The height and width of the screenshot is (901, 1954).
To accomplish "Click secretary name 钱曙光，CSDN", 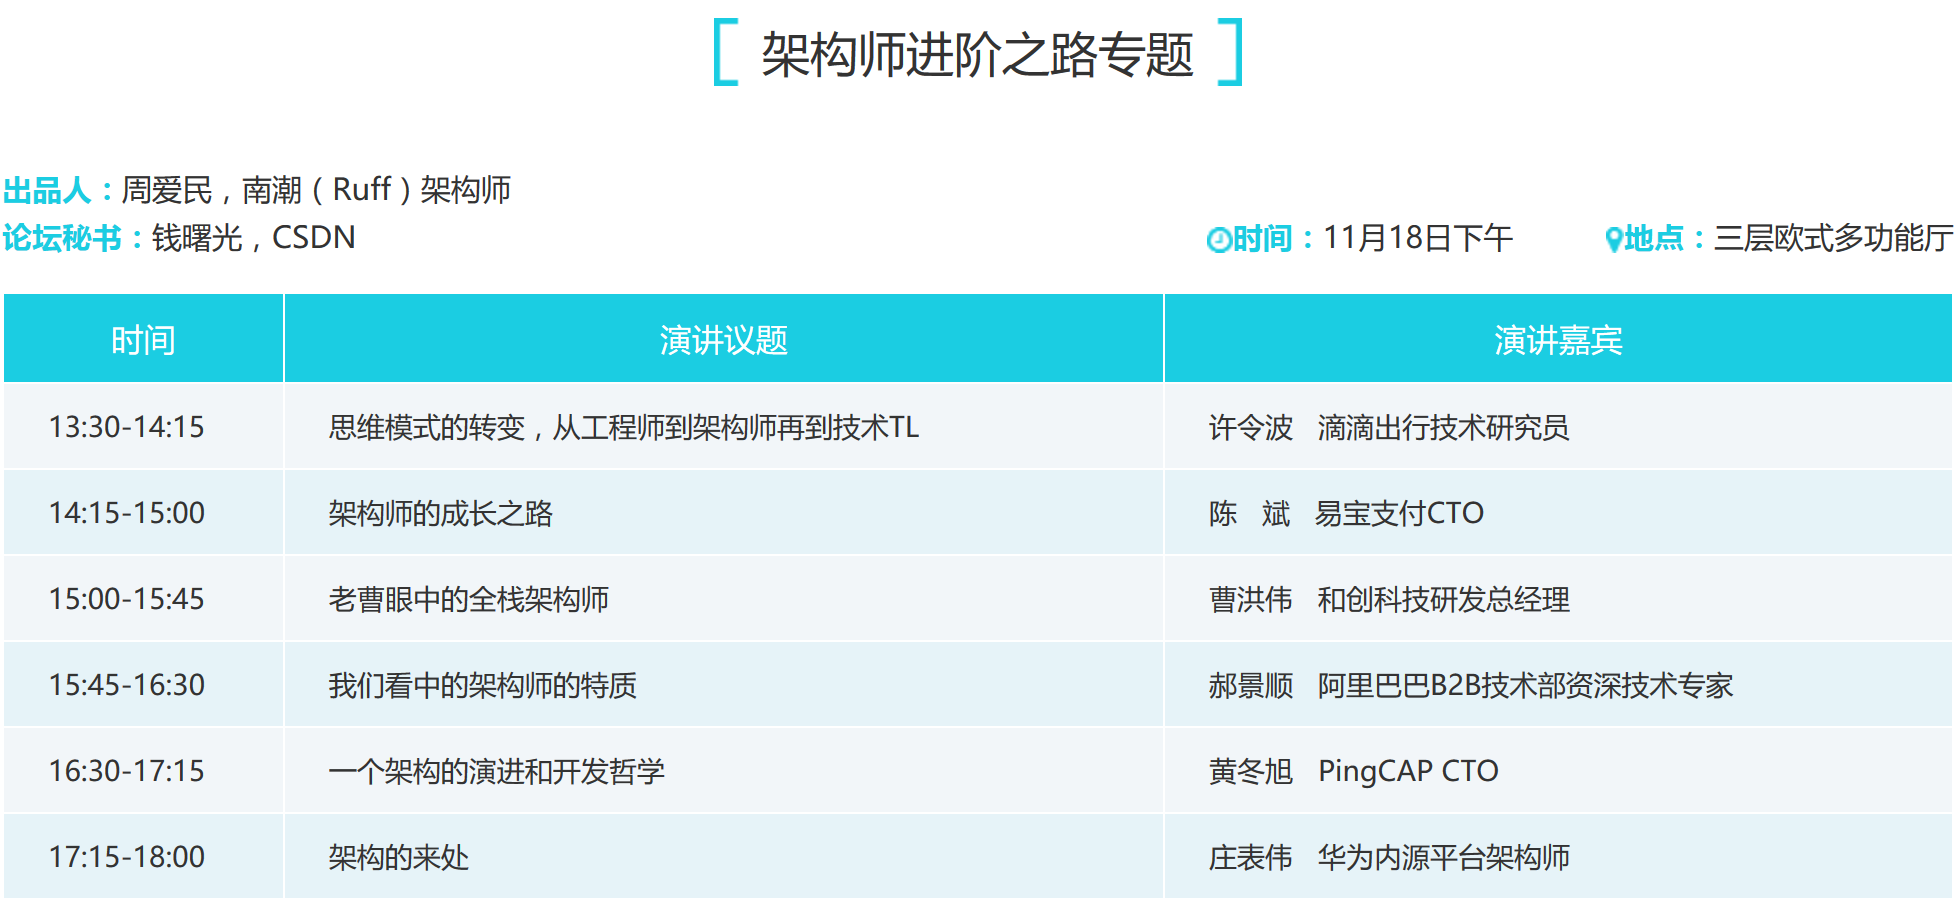I will (x=254, y=238).
